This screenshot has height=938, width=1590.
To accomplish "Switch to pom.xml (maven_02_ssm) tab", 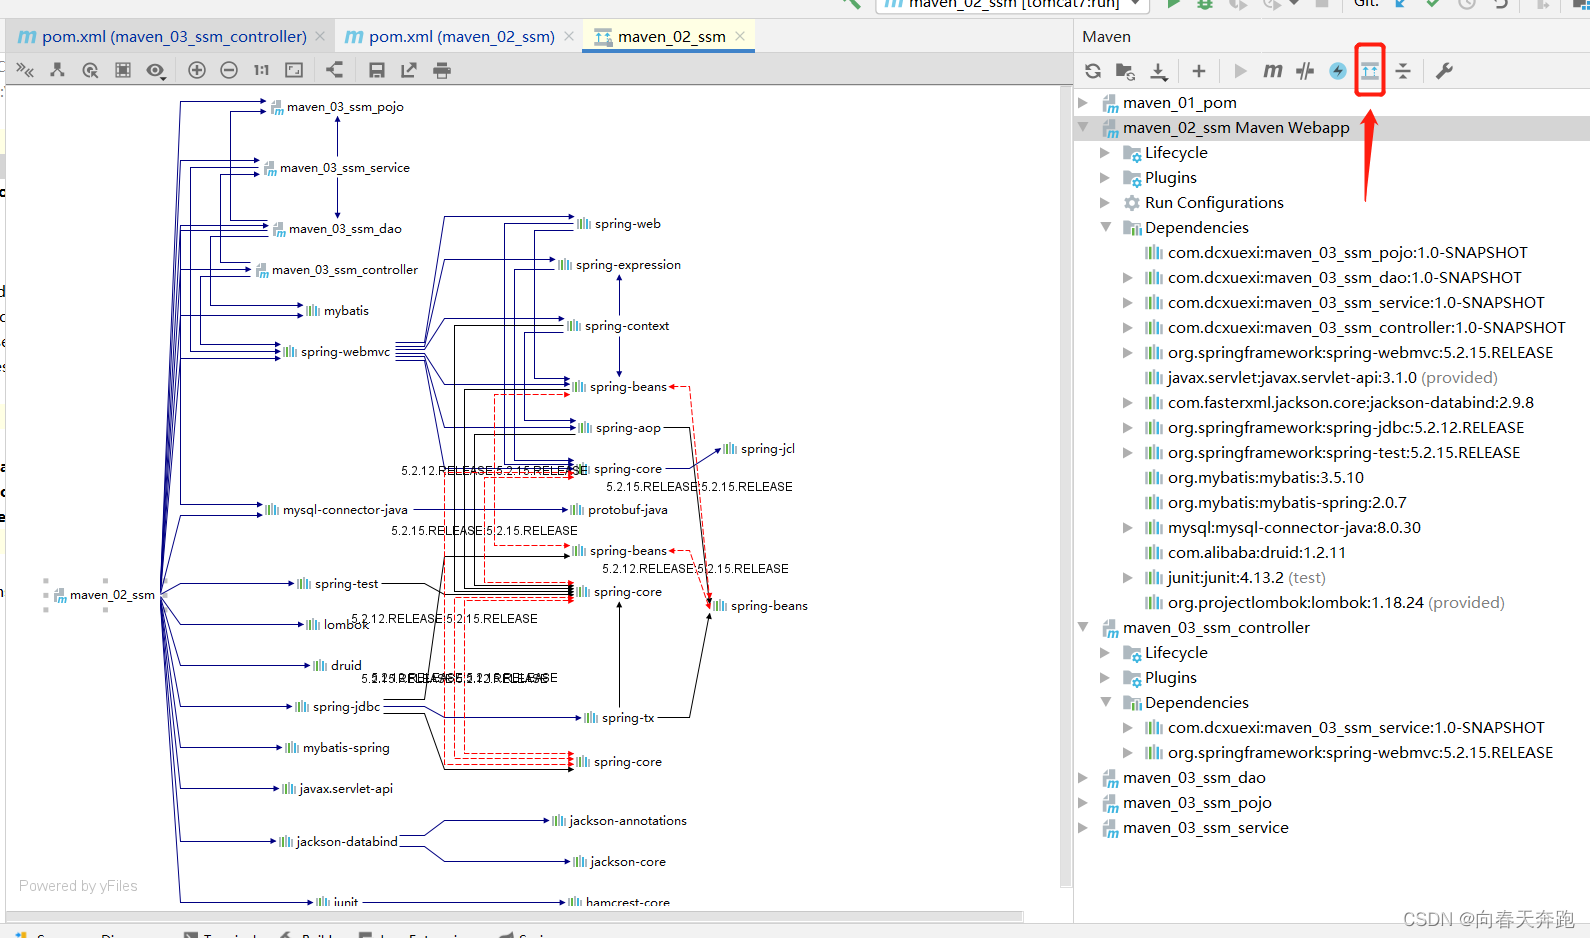I will click(461, 37).
